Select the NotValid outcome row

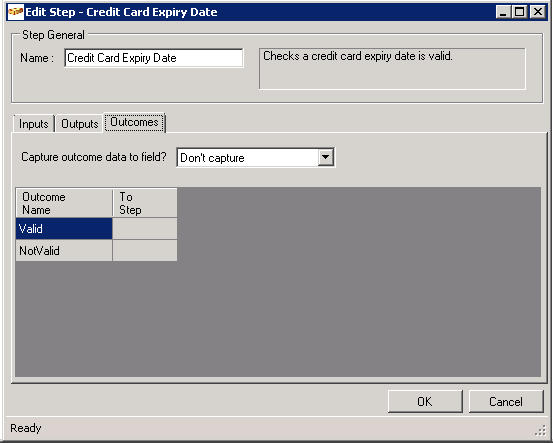click(x=96, y=251)
